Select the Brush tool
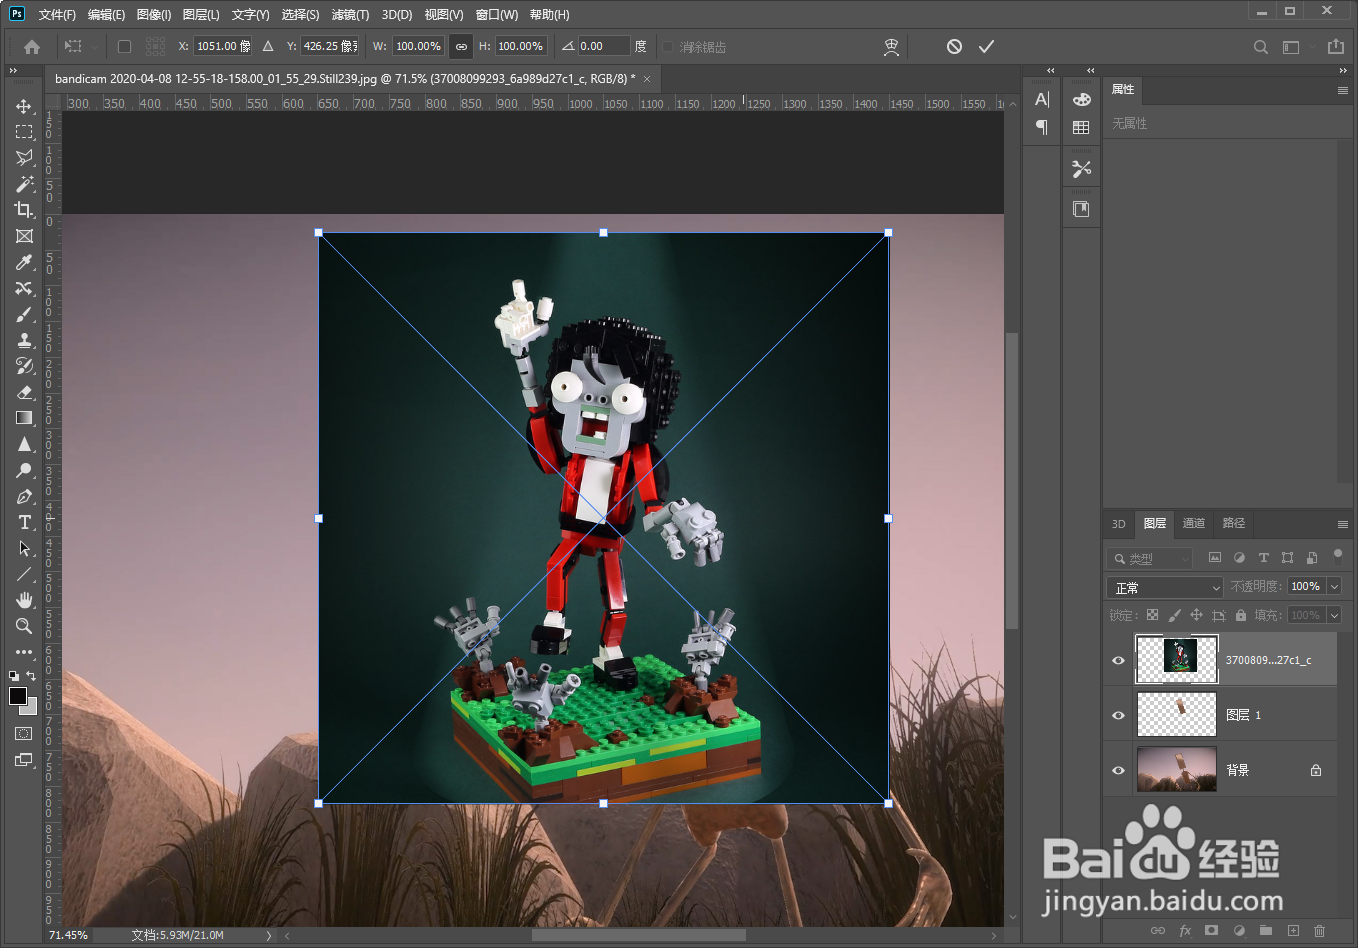Viewport: 1358px width, 948px height. tap(24, 314)
